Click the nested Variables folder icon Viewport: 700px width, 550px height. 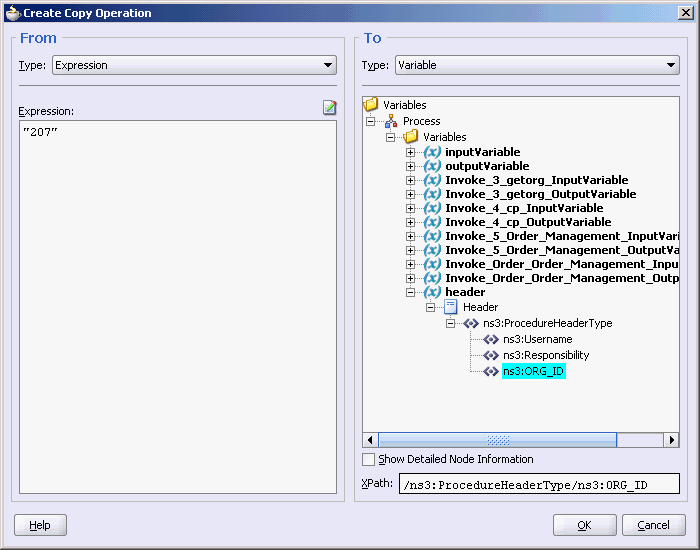411,137
